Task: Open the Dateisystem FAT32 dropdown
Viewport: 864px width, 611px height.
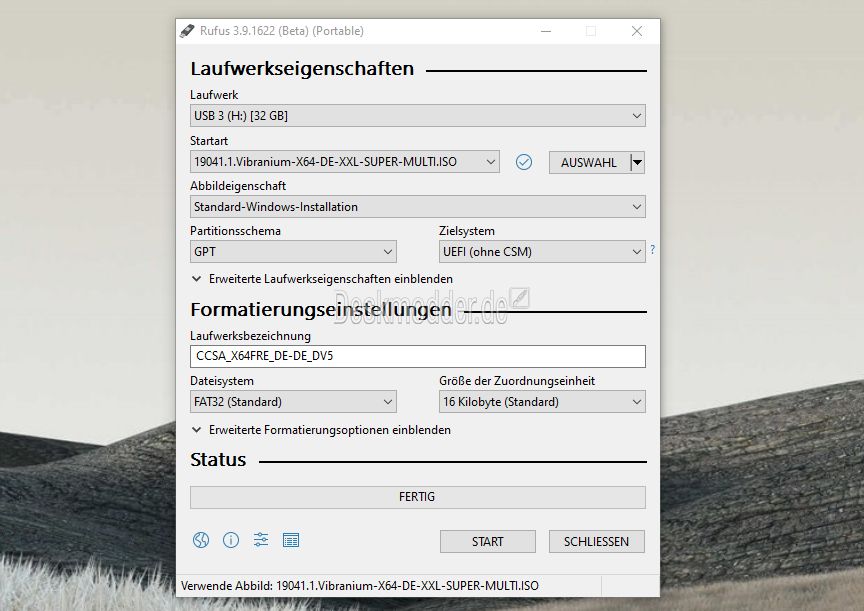Action: pos(293,402)
